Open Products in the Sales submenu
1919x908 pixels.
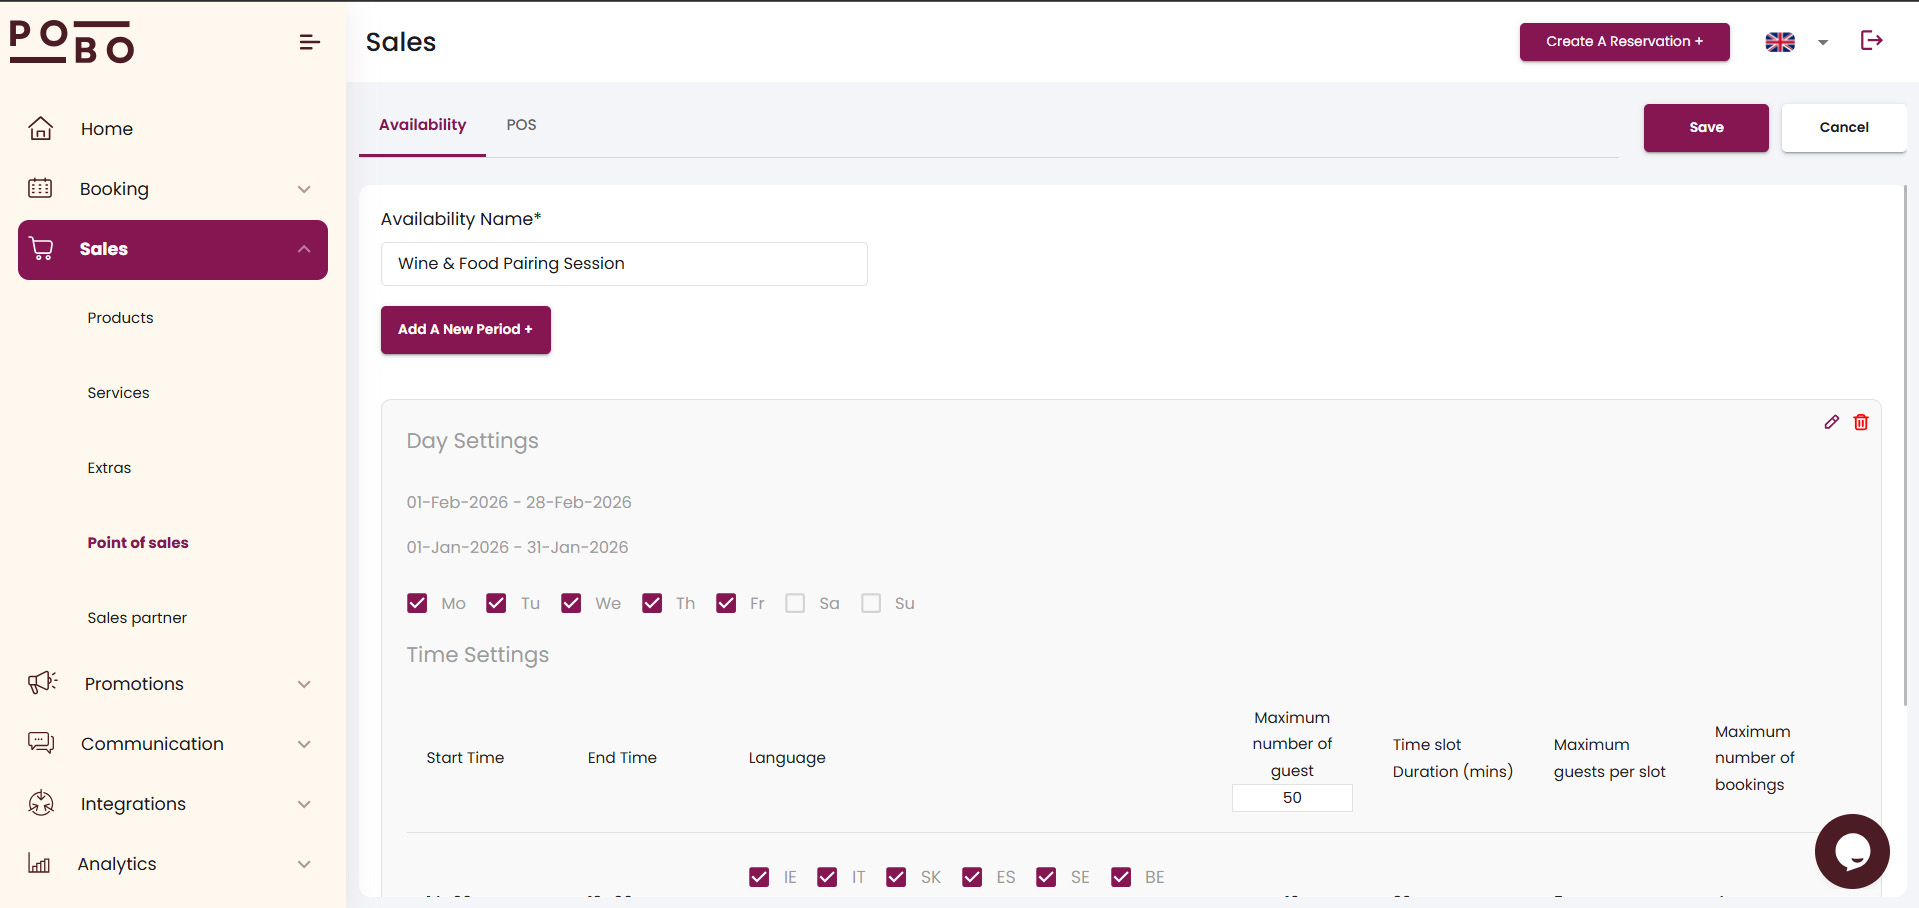[x=120, y=318]
